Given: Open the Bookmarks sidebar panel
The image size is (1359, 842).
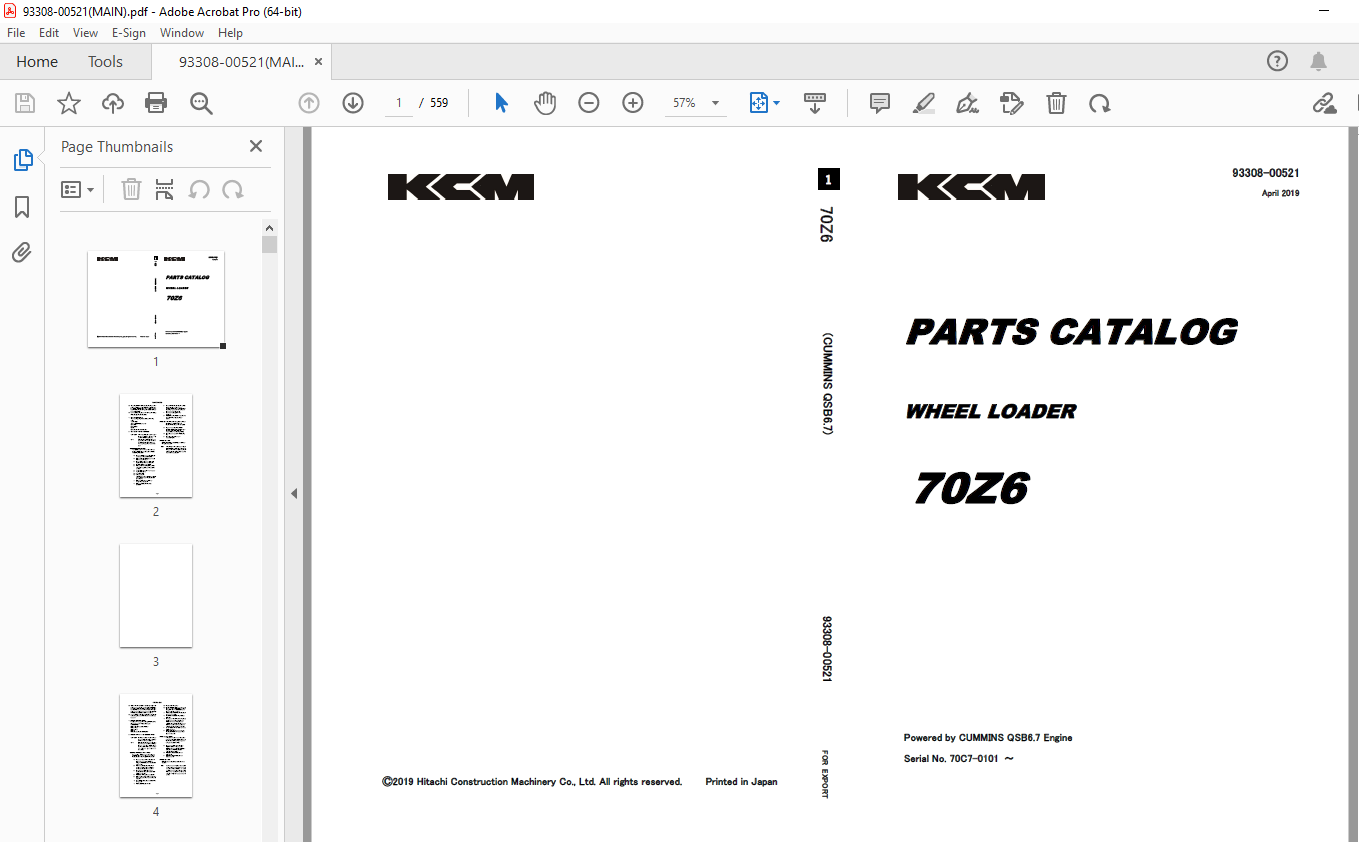Looking at the screenshot, I should (22, 207).
